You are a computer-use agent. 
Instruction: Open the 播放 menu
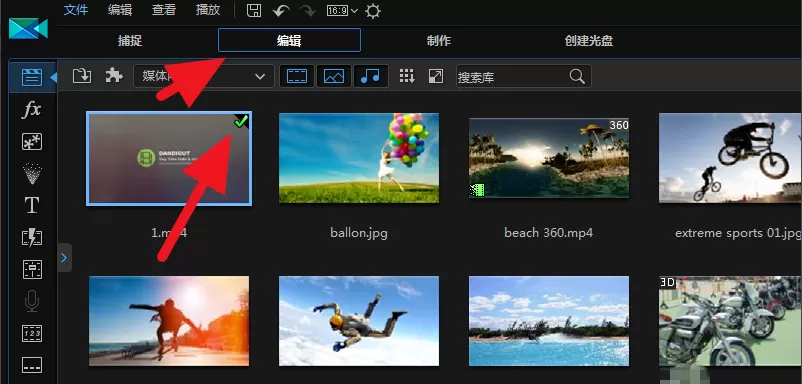pos(208,10)
